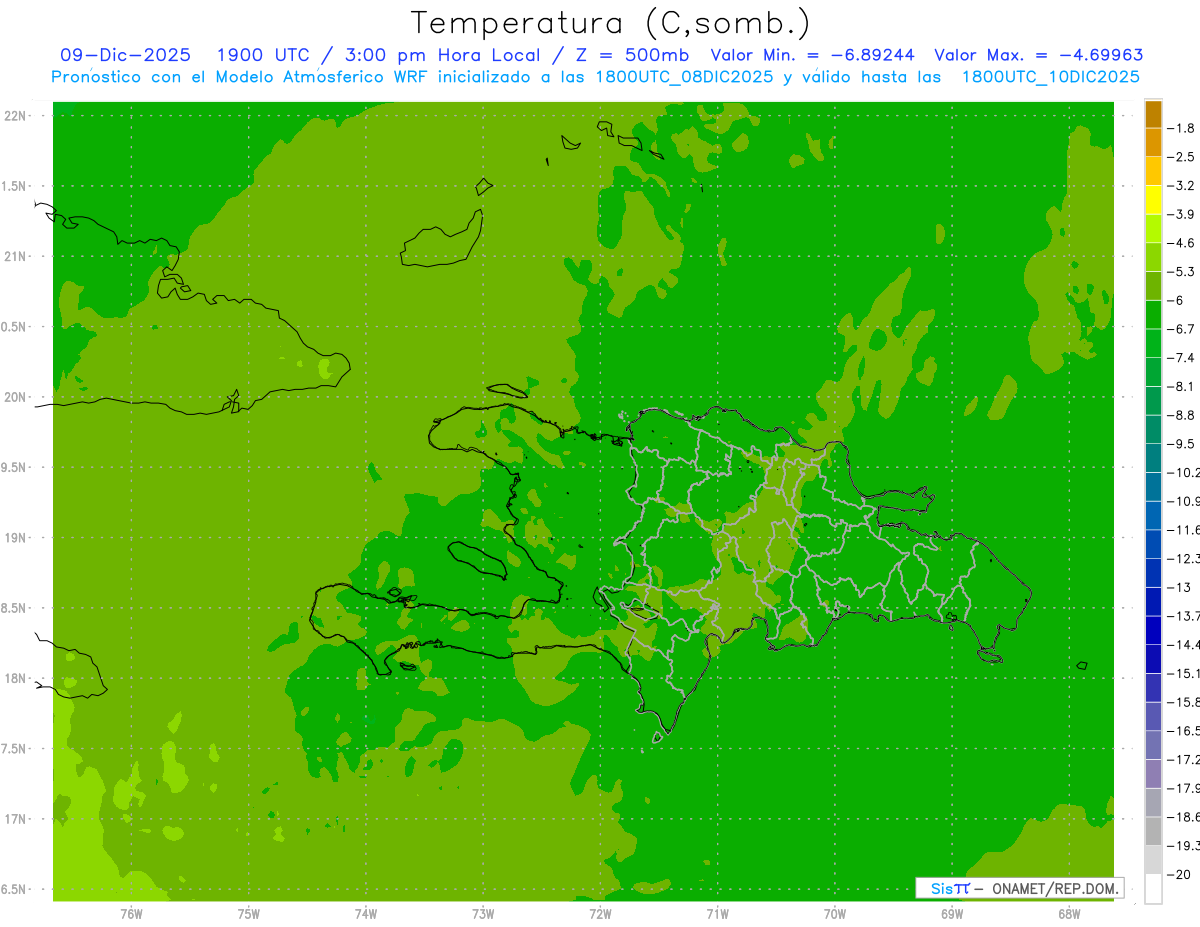Click the "75W" longitude label

[x=249, y=913]
